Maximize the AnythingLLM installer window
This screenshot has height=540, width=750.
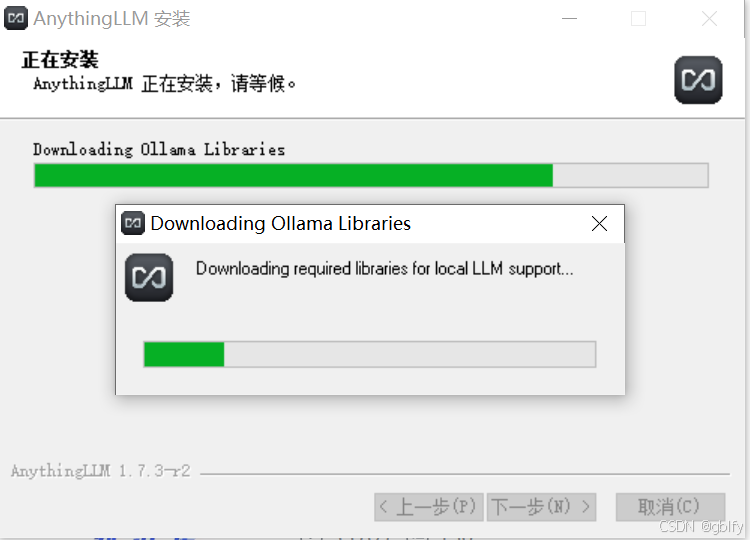(x=639, y=19)
